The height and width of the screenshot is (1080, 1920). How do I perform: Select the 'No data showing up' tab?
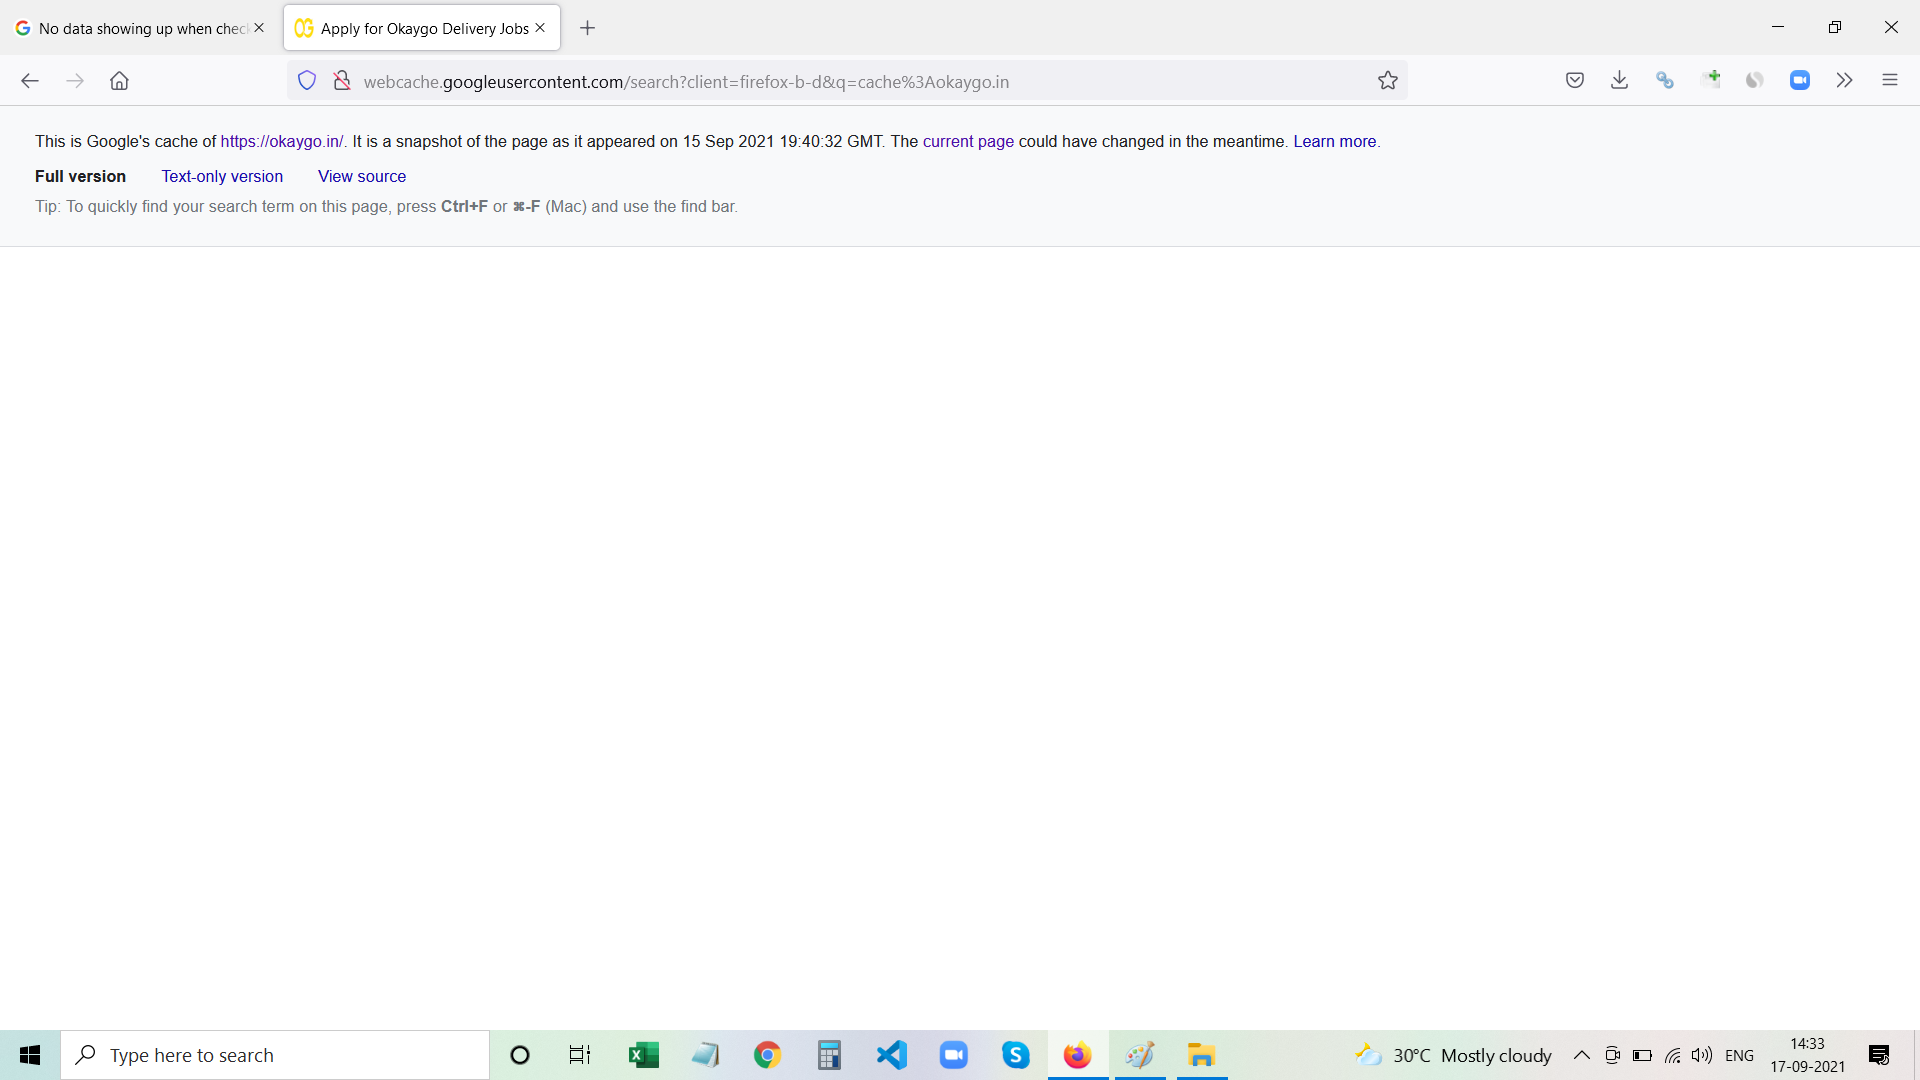(x=140, y=28)
